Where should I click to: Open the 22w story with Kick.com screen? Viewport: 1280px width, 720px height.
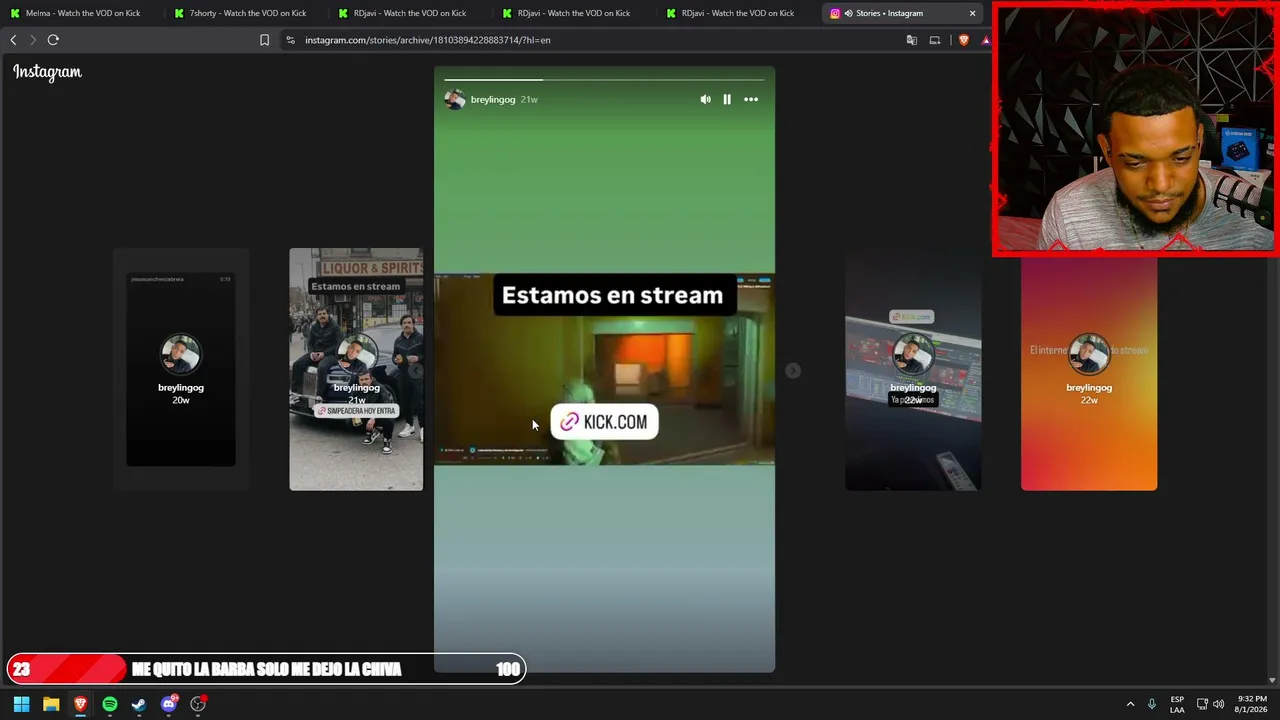coord(913,369)
